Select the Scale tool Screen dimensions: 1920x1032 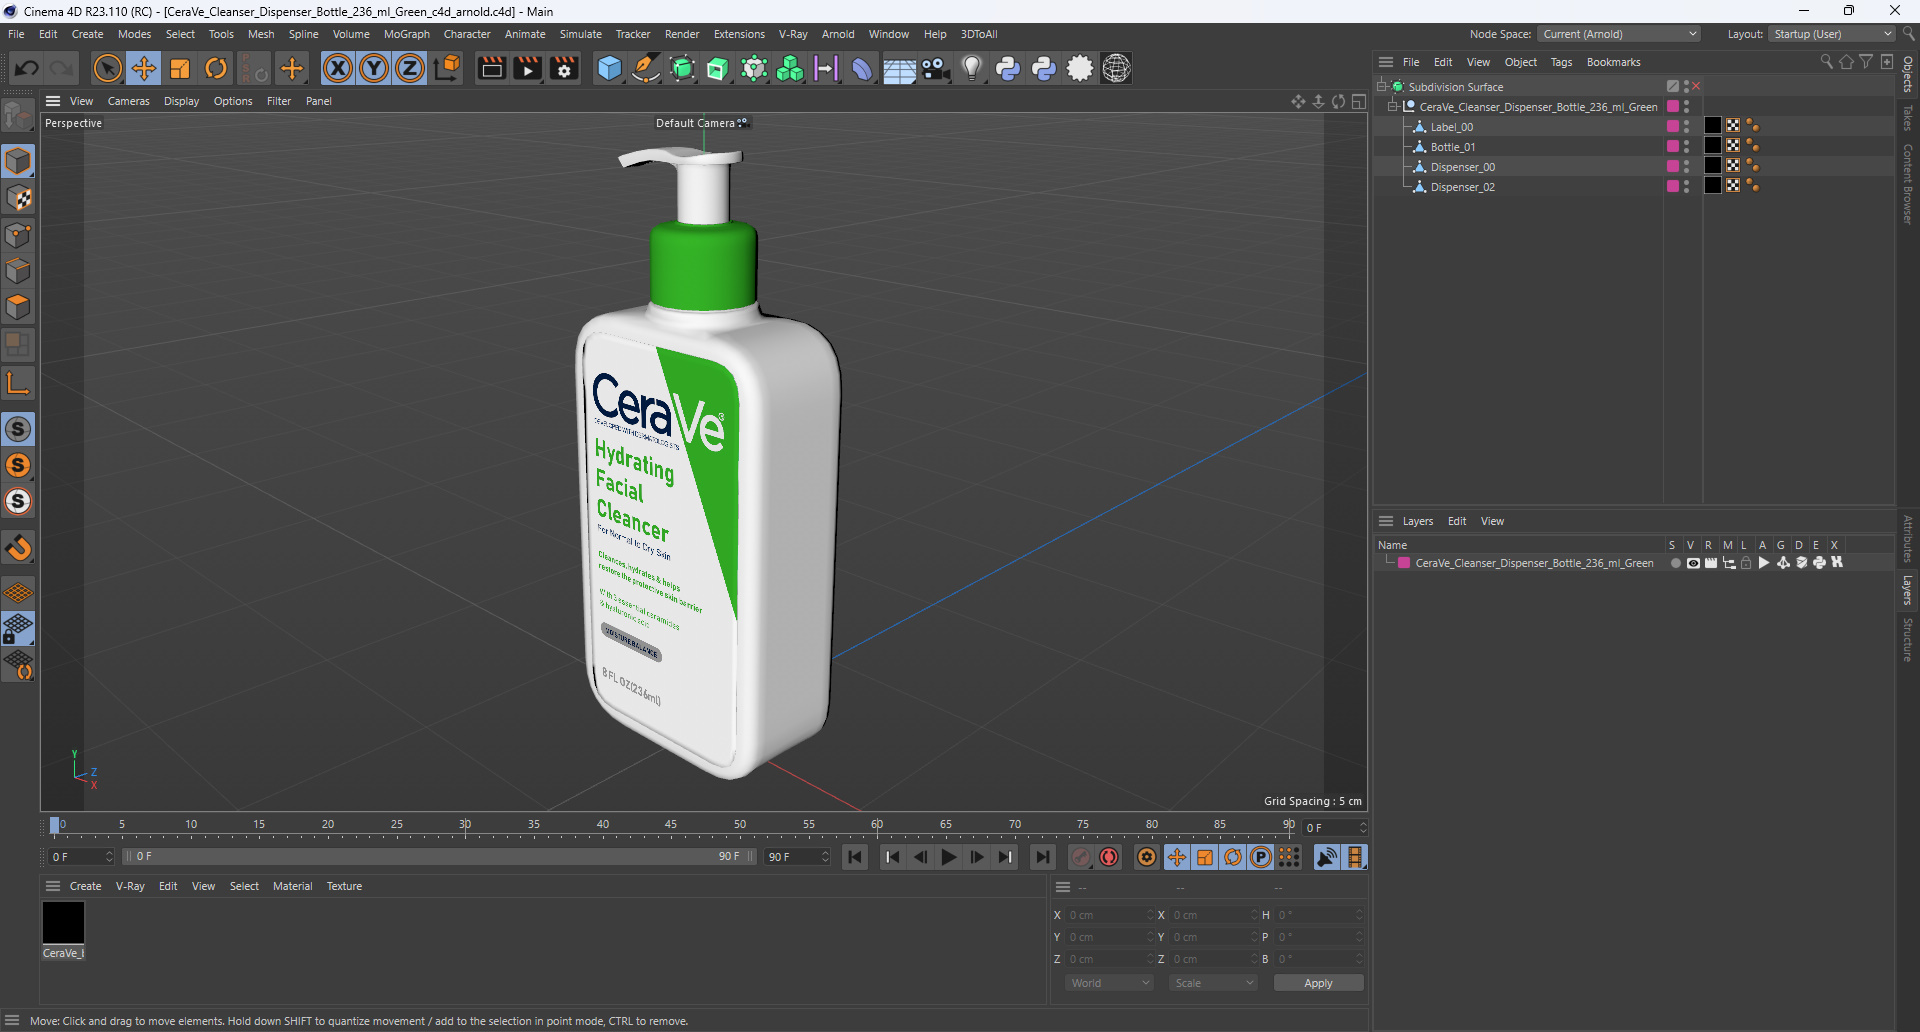[180, 68]
